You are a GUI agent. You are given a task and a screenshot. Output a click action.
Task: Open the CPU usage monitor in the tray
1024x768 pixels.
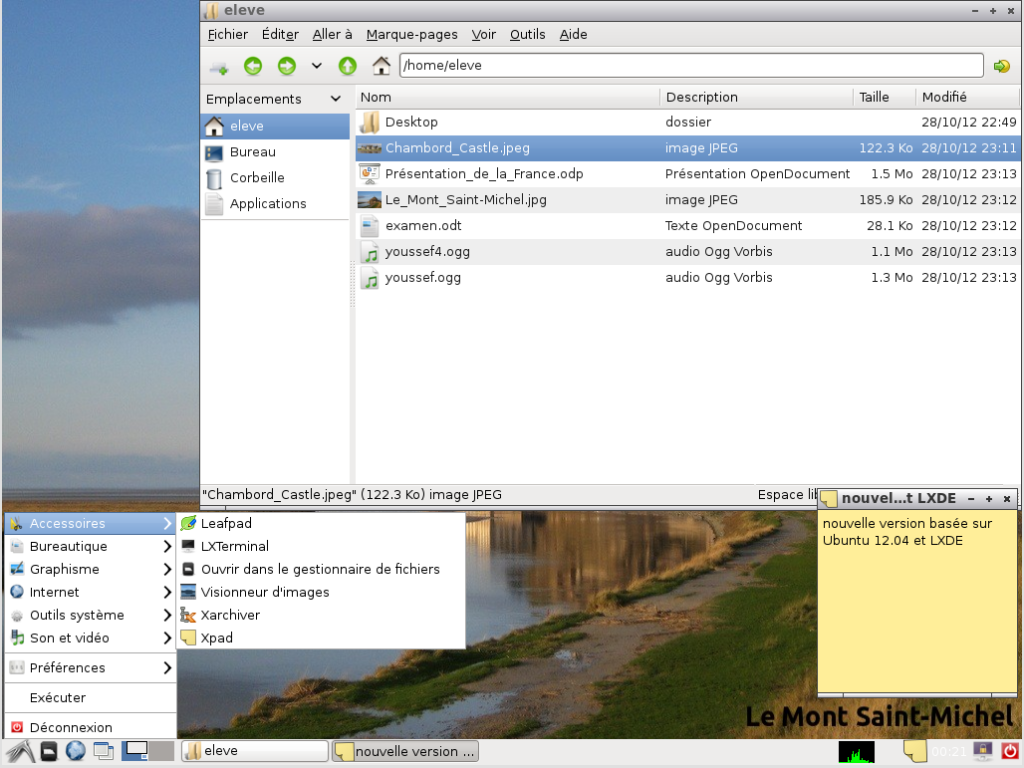(857, 751)
